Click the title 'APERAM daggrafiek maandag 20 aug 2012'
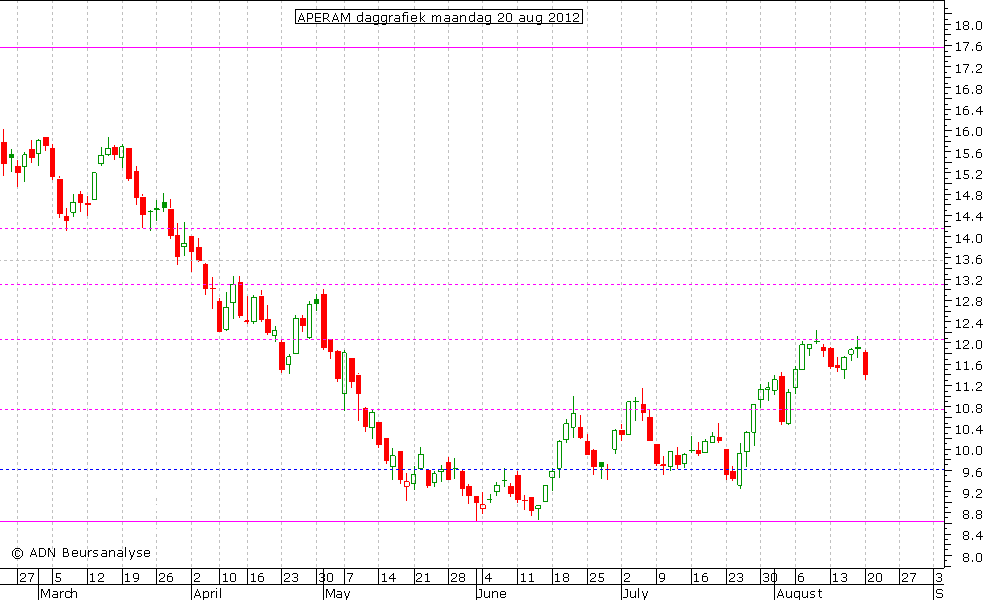The image size is (985, 600). 438,17
